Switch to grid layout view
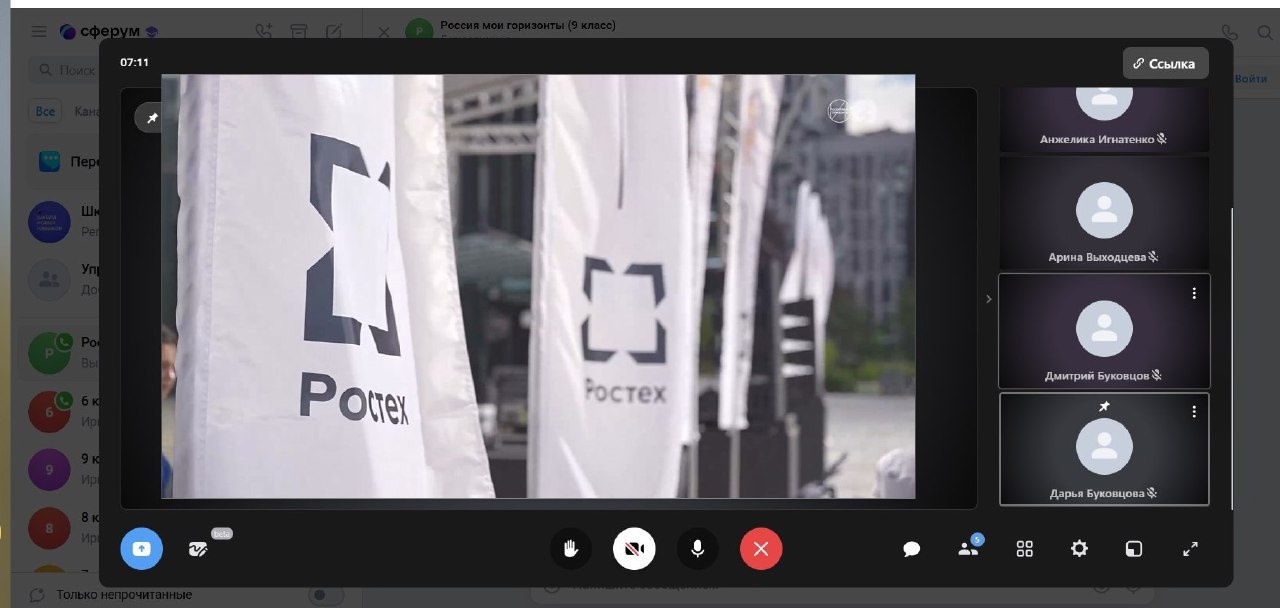Screen dimensions: 1280x608 click(1024, 549)
